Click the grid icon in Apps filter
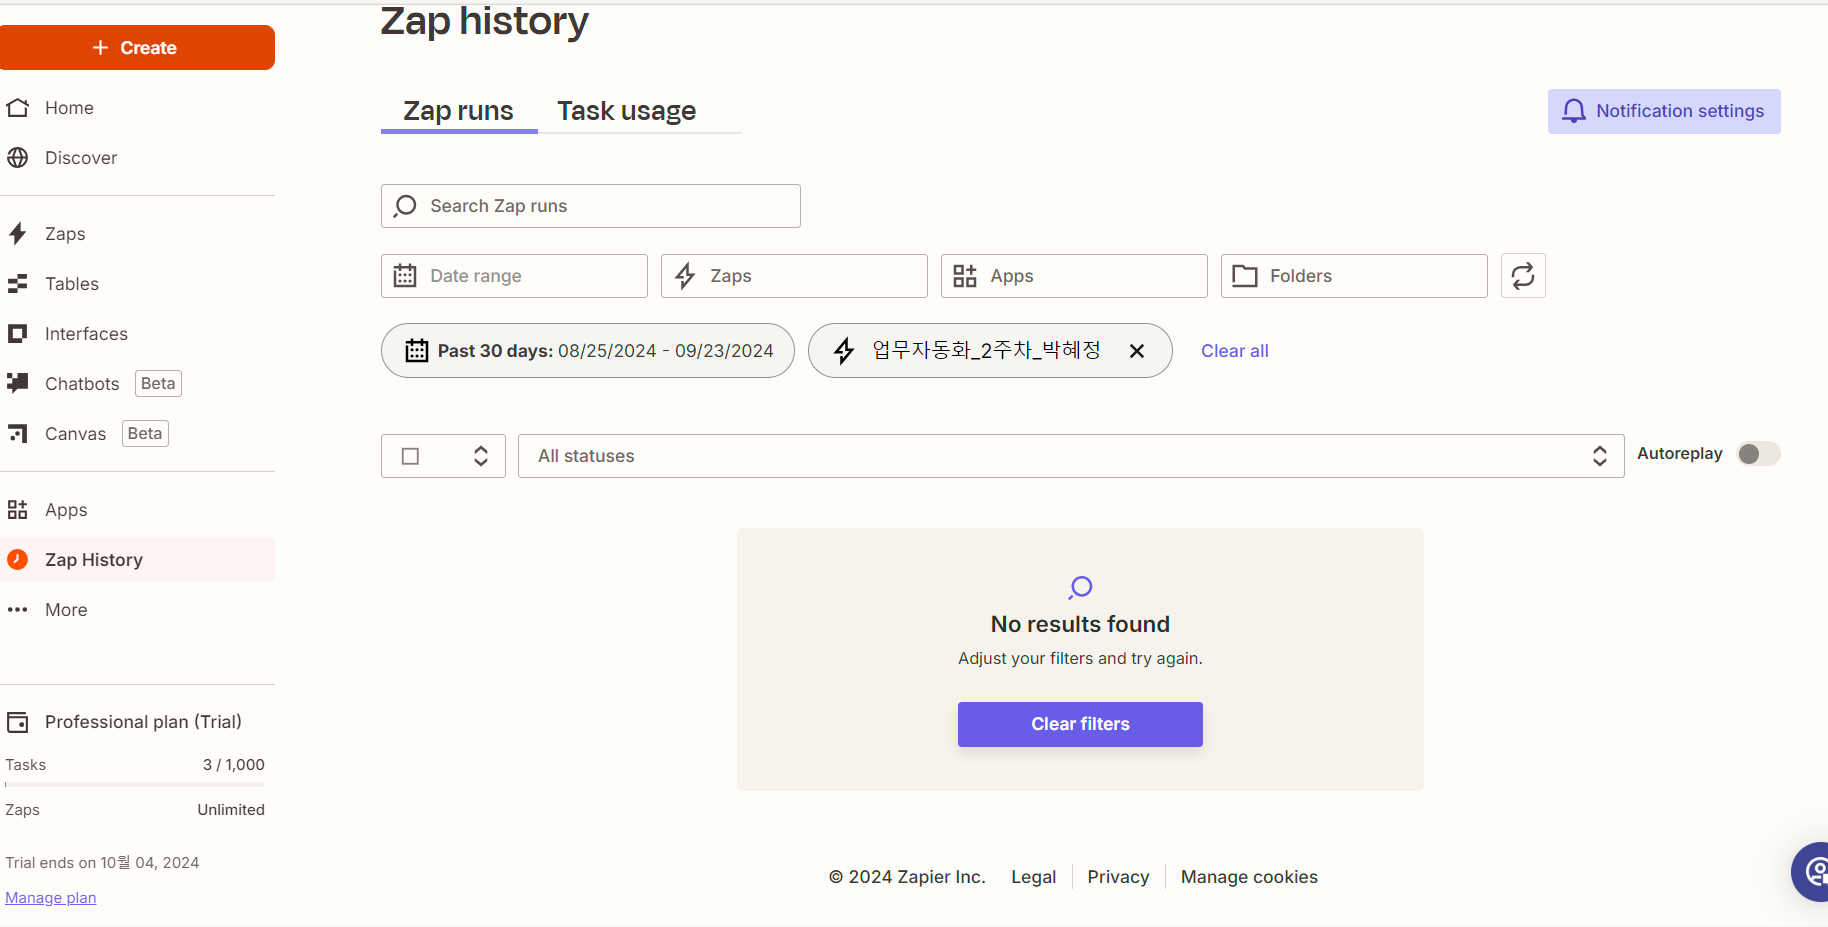 point(965,276)
